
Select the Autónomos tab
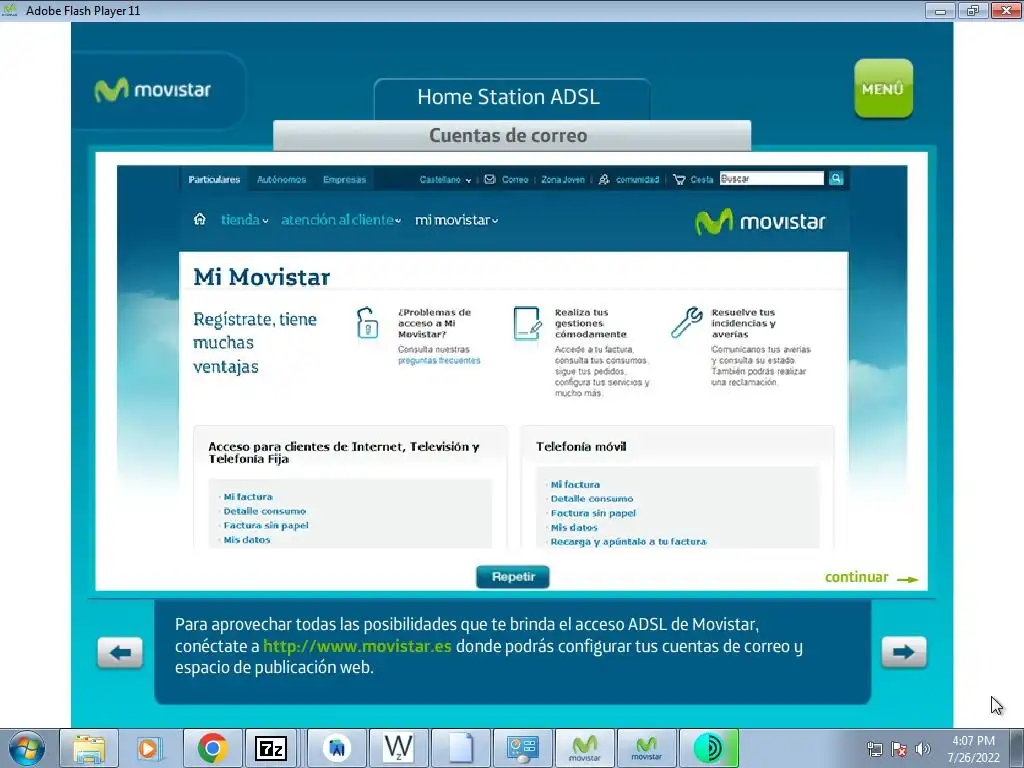point(281,180)
